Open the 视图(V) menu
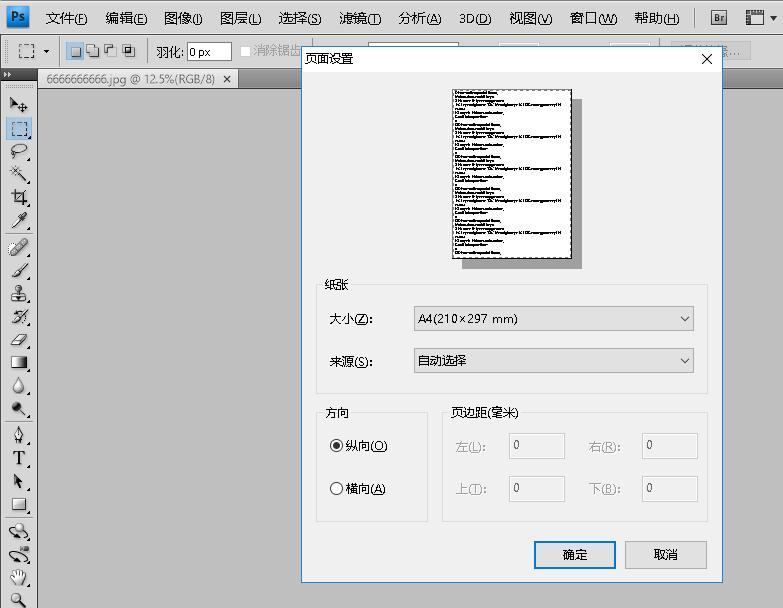 (530, 18)
